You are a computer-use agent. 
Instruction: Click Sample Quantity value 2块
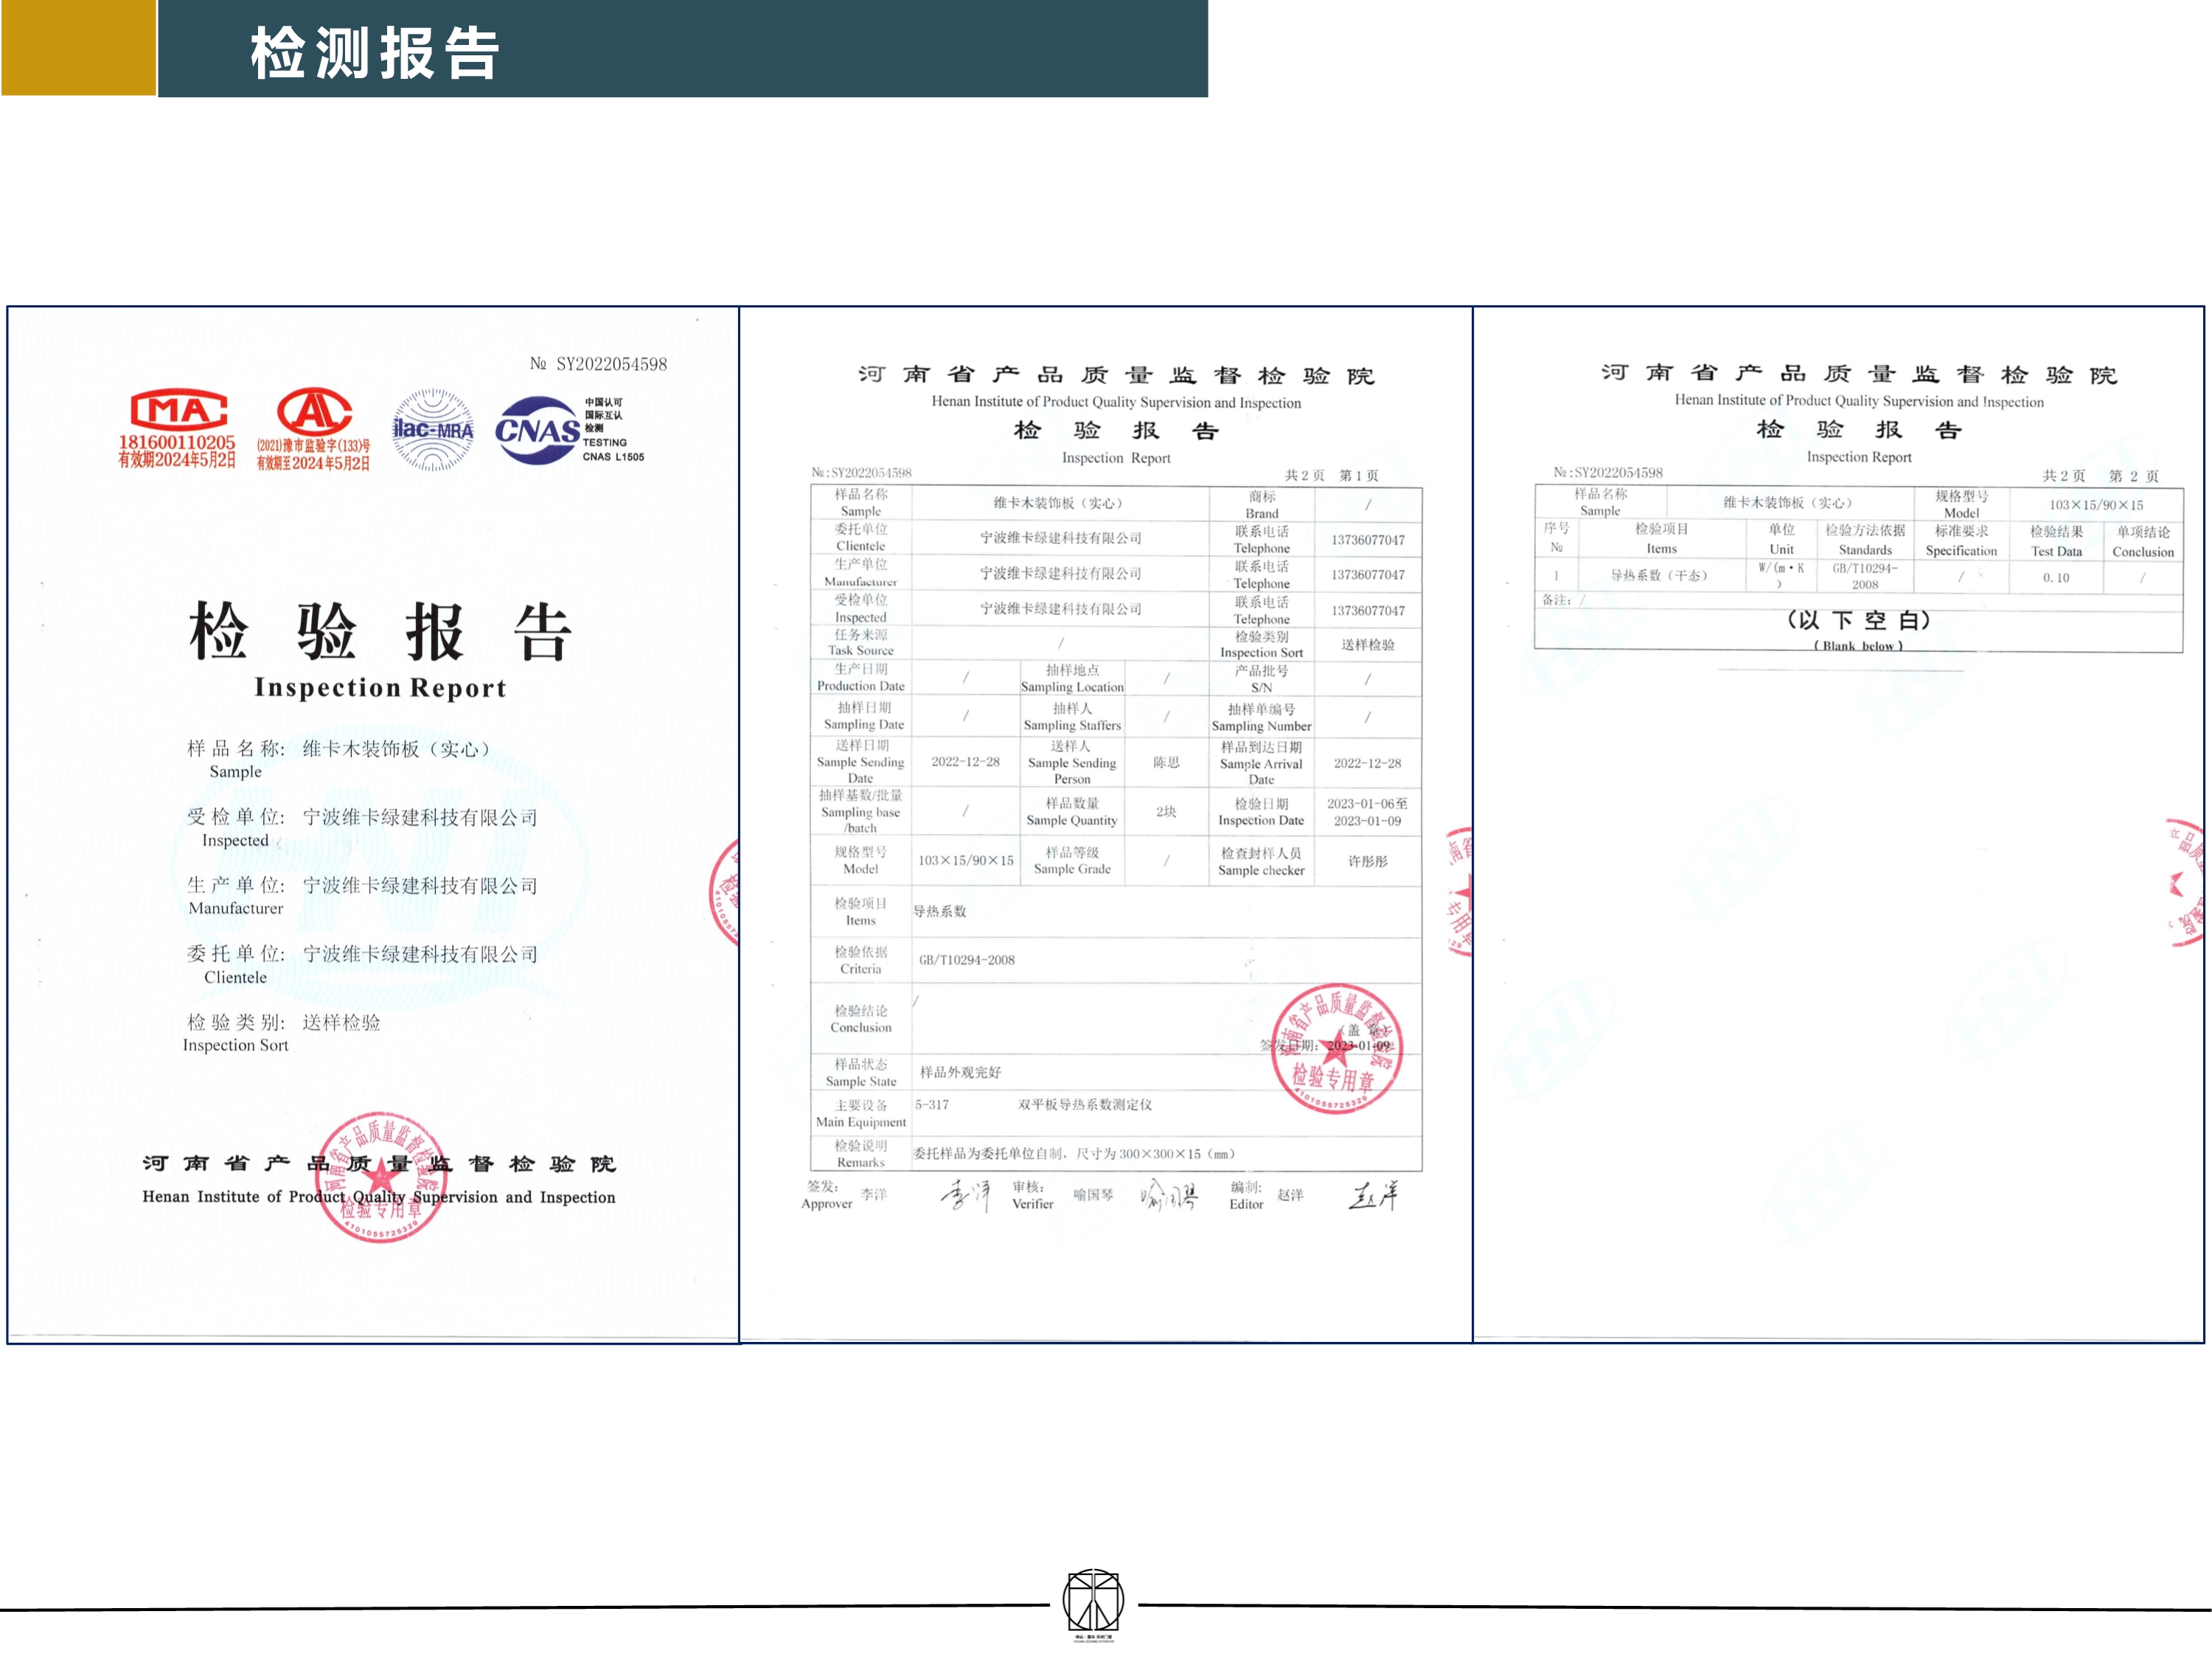[x=1166, y=812]
